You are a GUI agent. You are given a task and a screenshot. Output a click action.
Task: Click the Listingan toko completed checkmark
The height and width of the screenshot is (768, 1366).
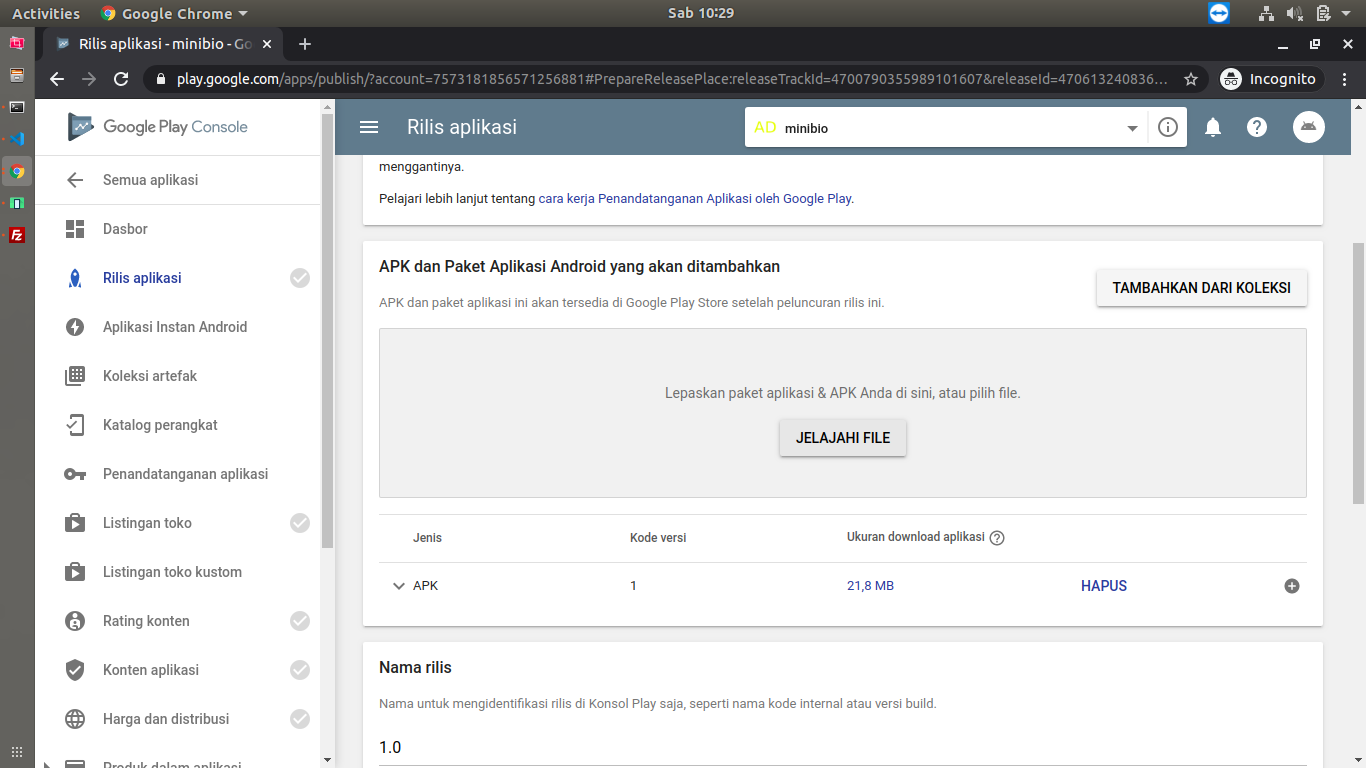coord(300,523)
